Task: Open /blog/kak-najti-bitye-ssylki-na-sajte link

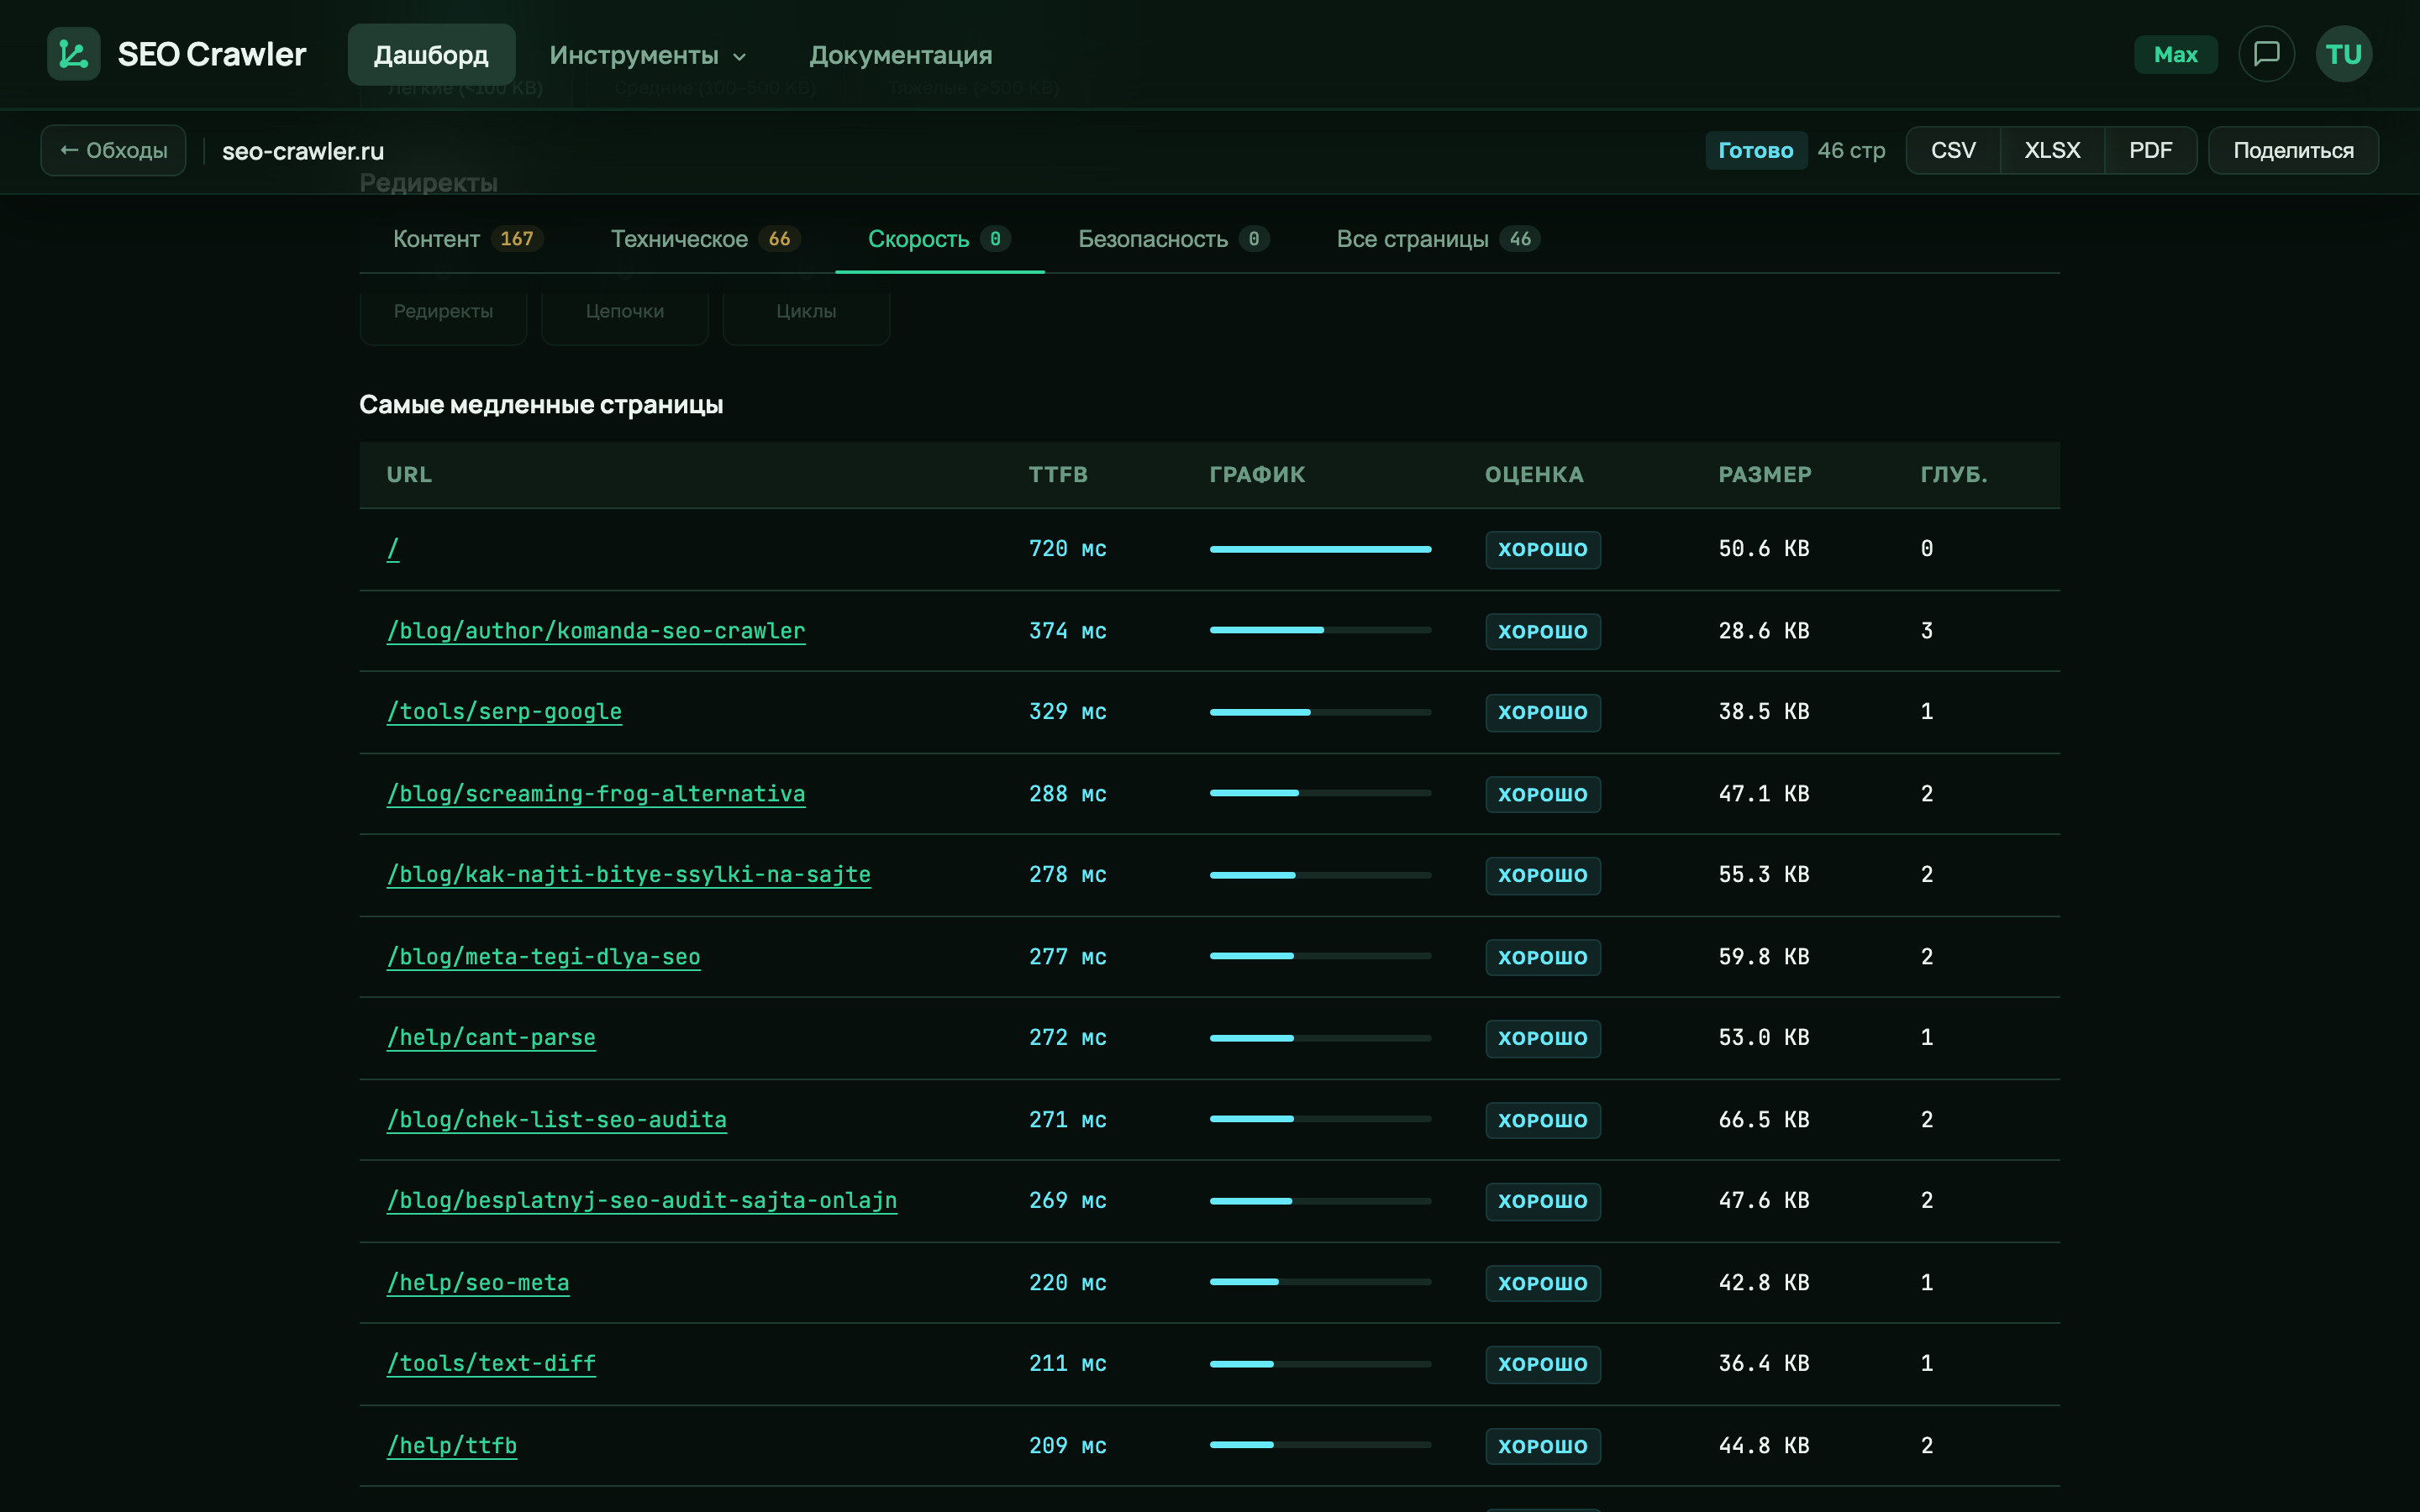Action: click(x=629, y=875)
